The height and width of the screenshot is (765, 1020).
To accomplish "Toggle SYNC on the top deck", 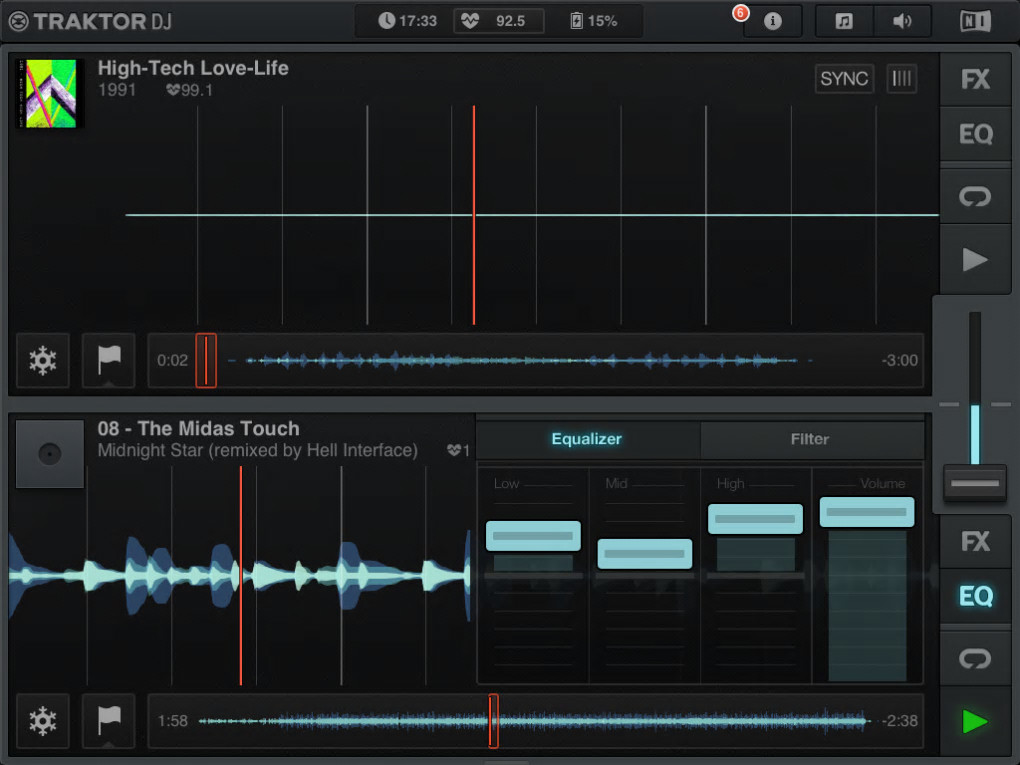I will tap(844, 79).
